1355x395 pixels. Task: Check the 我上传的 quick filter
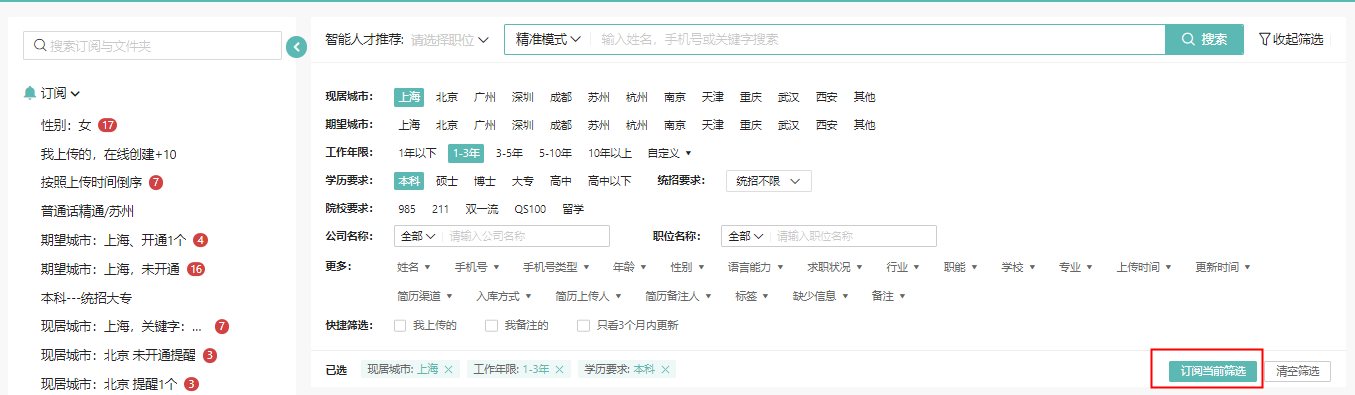pyautogui.click(x=400, y=326)
